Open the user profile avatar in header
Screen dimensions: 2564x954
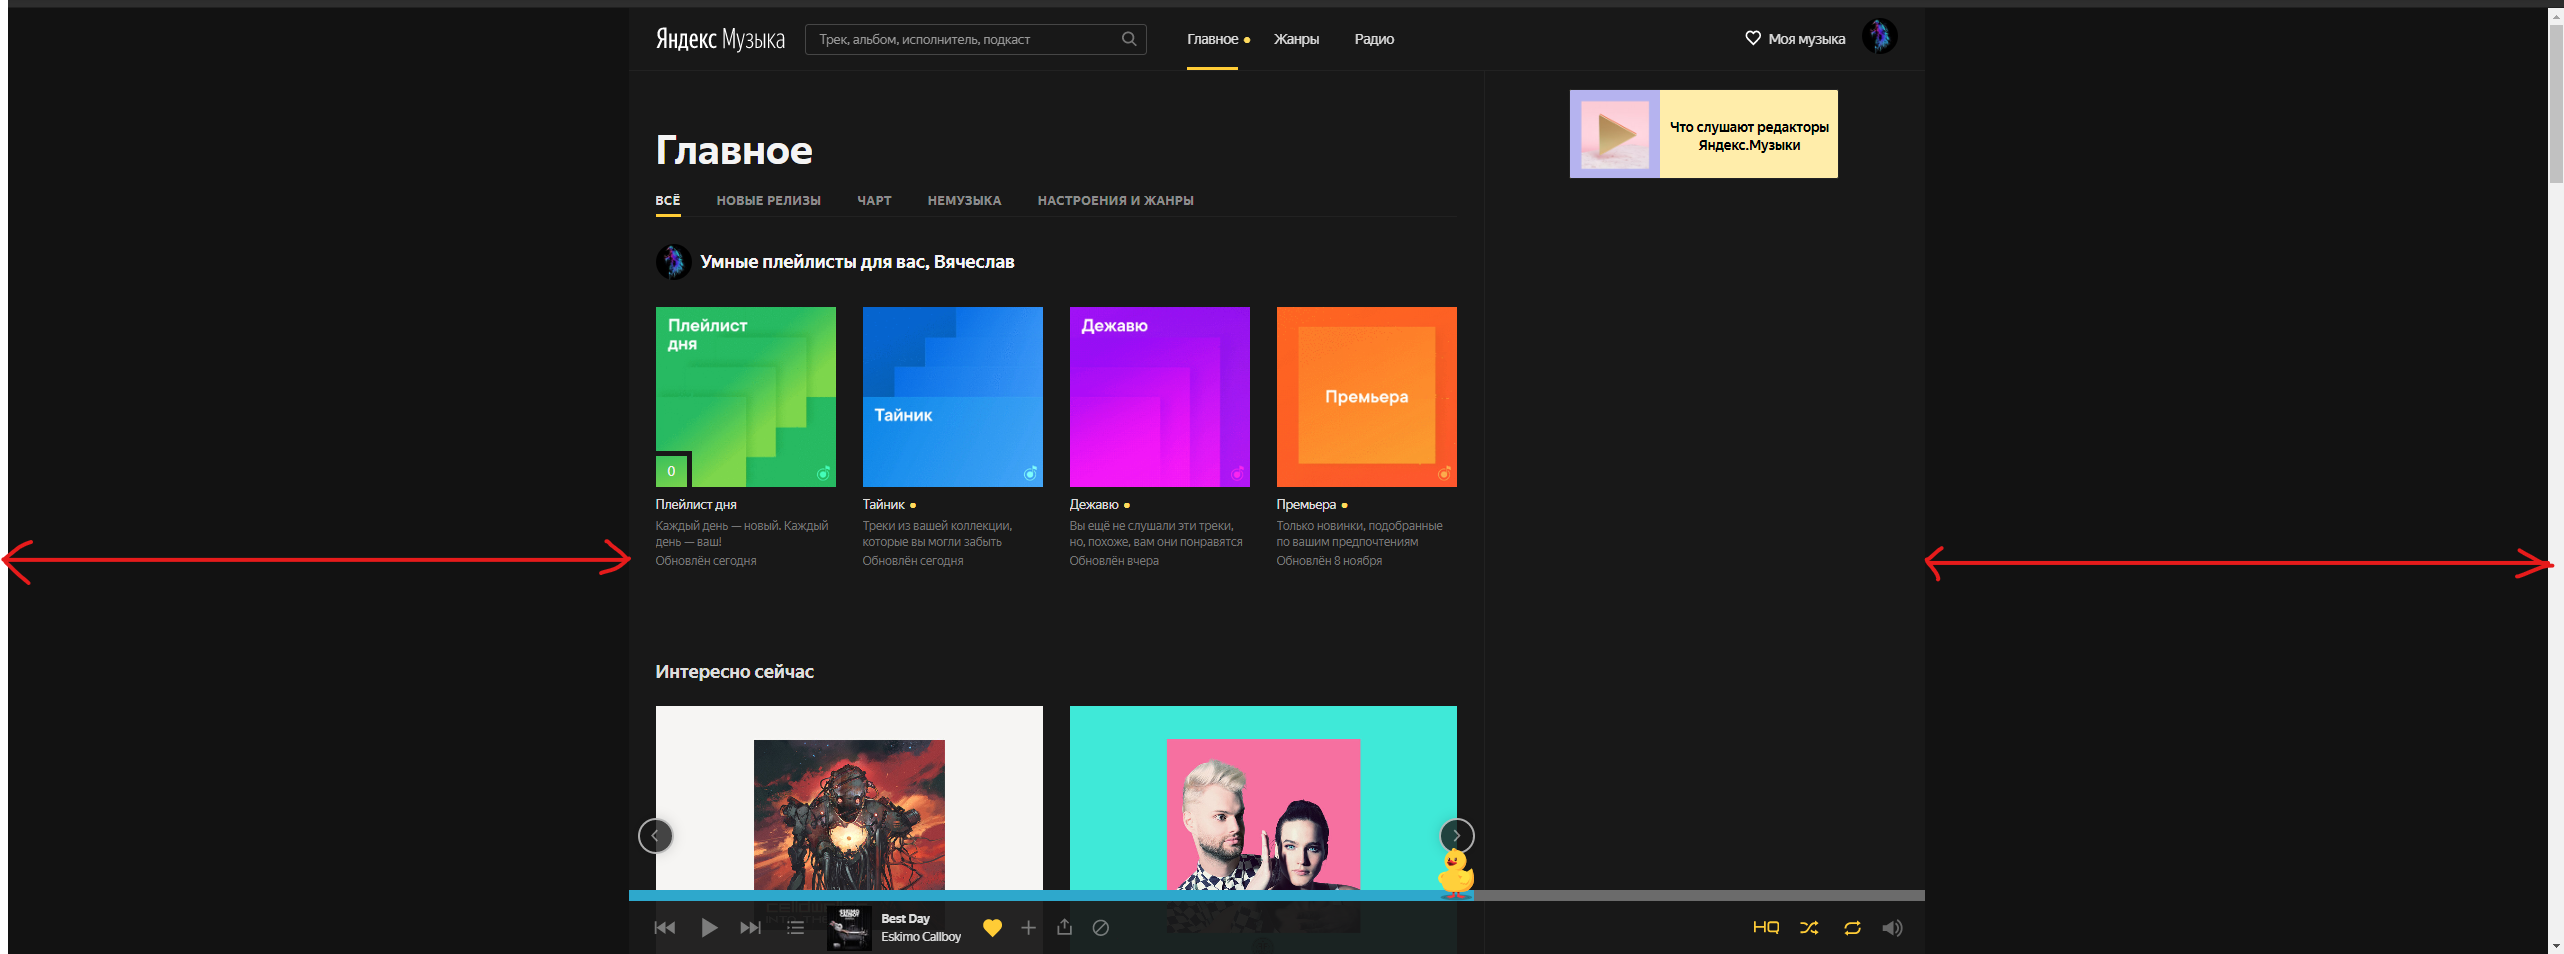1879,37
